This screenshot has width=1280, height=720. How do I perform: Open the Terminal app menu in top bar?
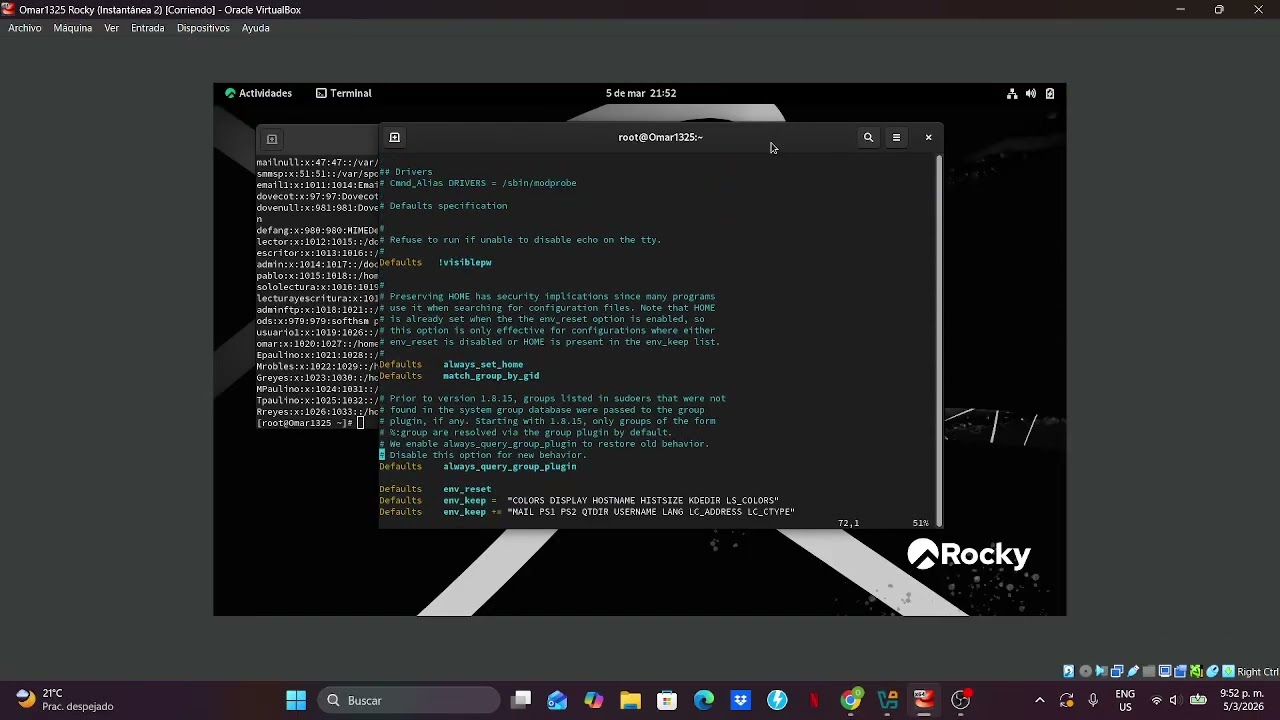[344, 93]
